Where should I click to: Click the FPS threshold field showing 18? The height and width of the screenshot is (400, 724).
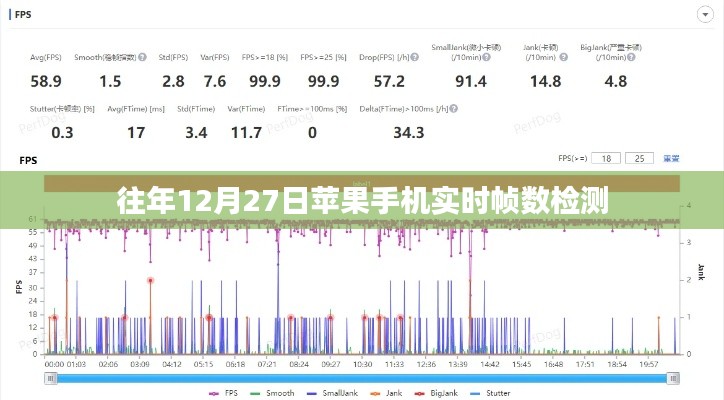(604, 158)
